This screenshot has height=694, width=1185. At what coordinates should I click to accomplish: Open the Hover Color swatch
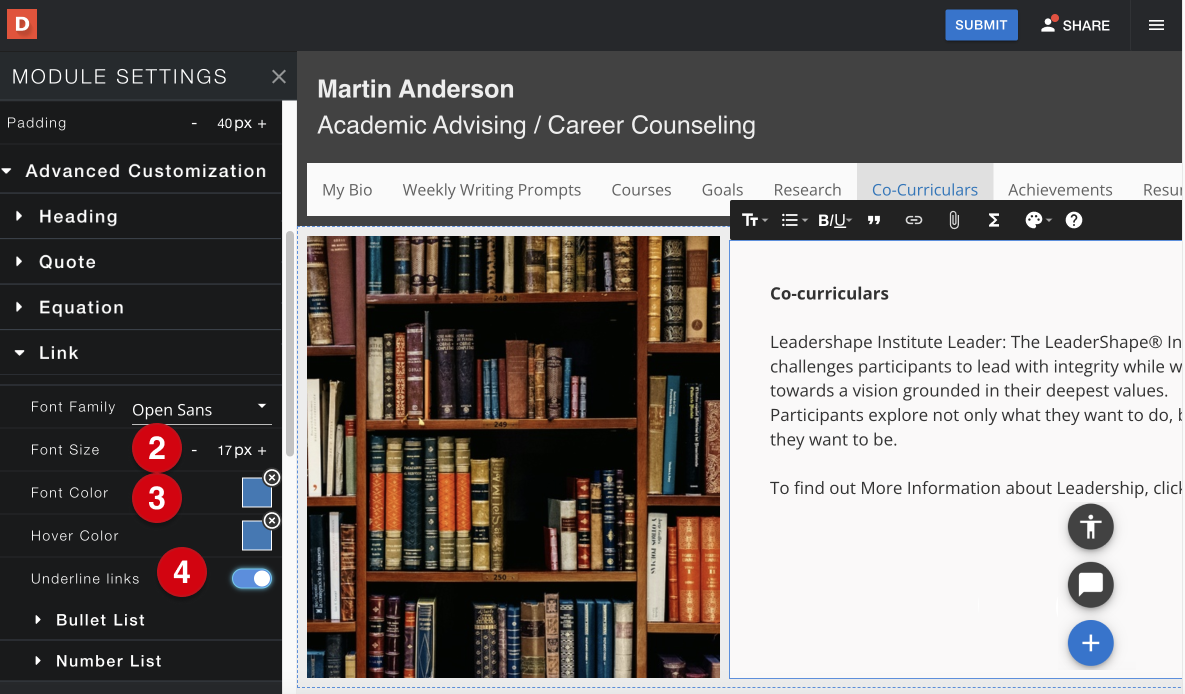(257, 536)
